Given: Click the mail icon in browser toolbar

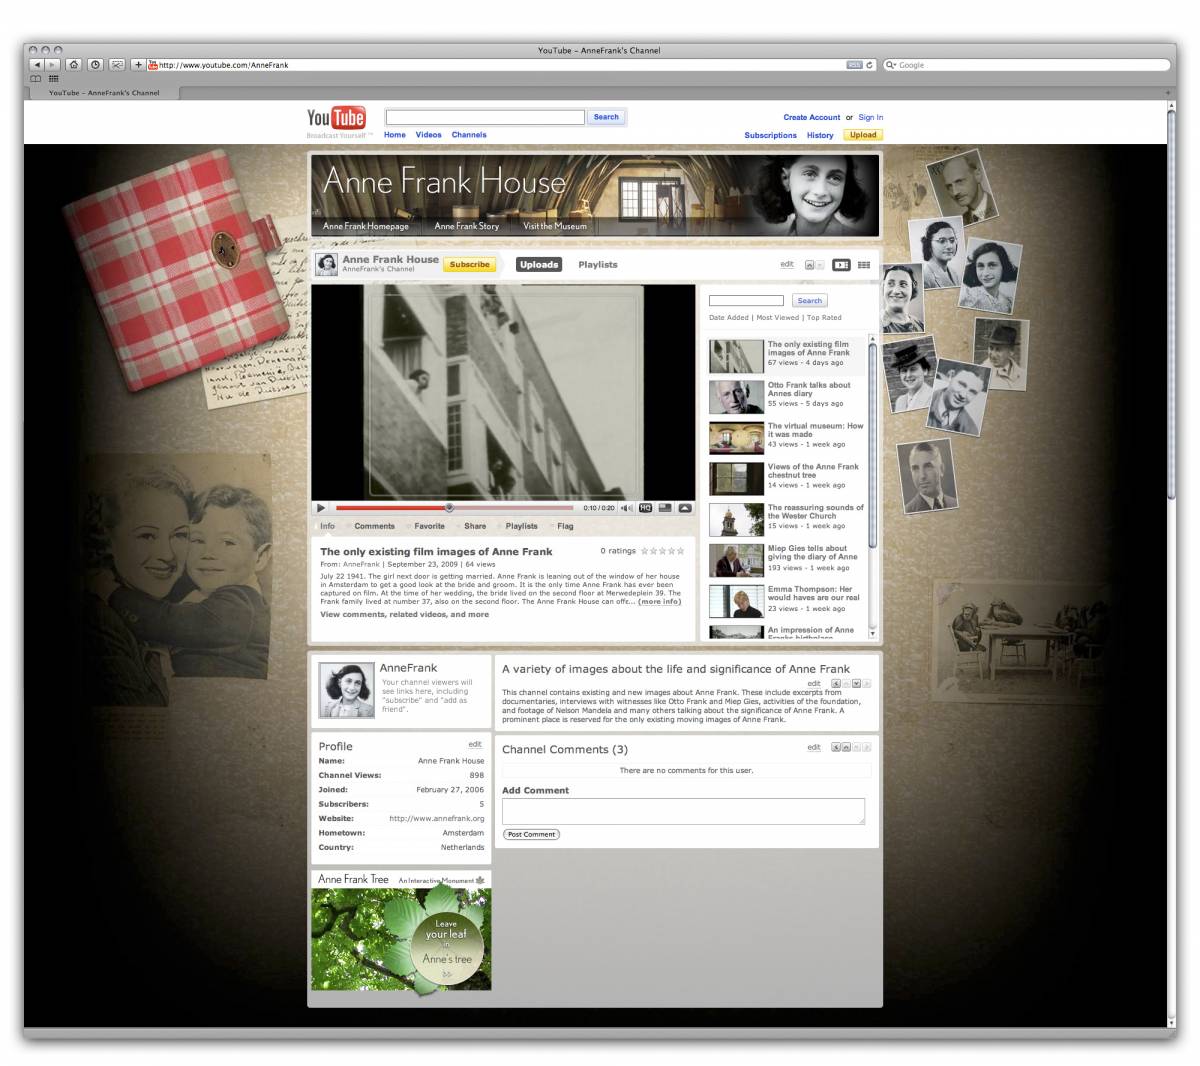Looking at the screenshot, I should coord(117,65).
